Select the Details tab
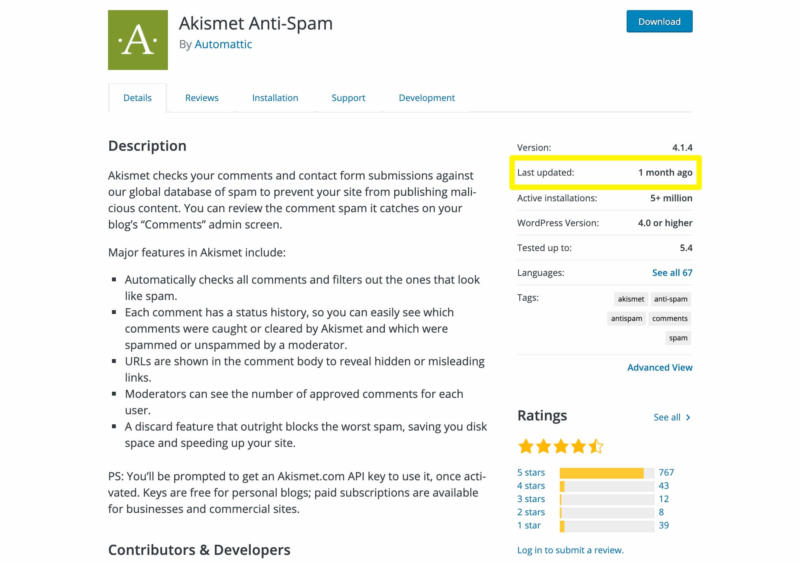The image size is (800, 565). (x=137, y=98)
